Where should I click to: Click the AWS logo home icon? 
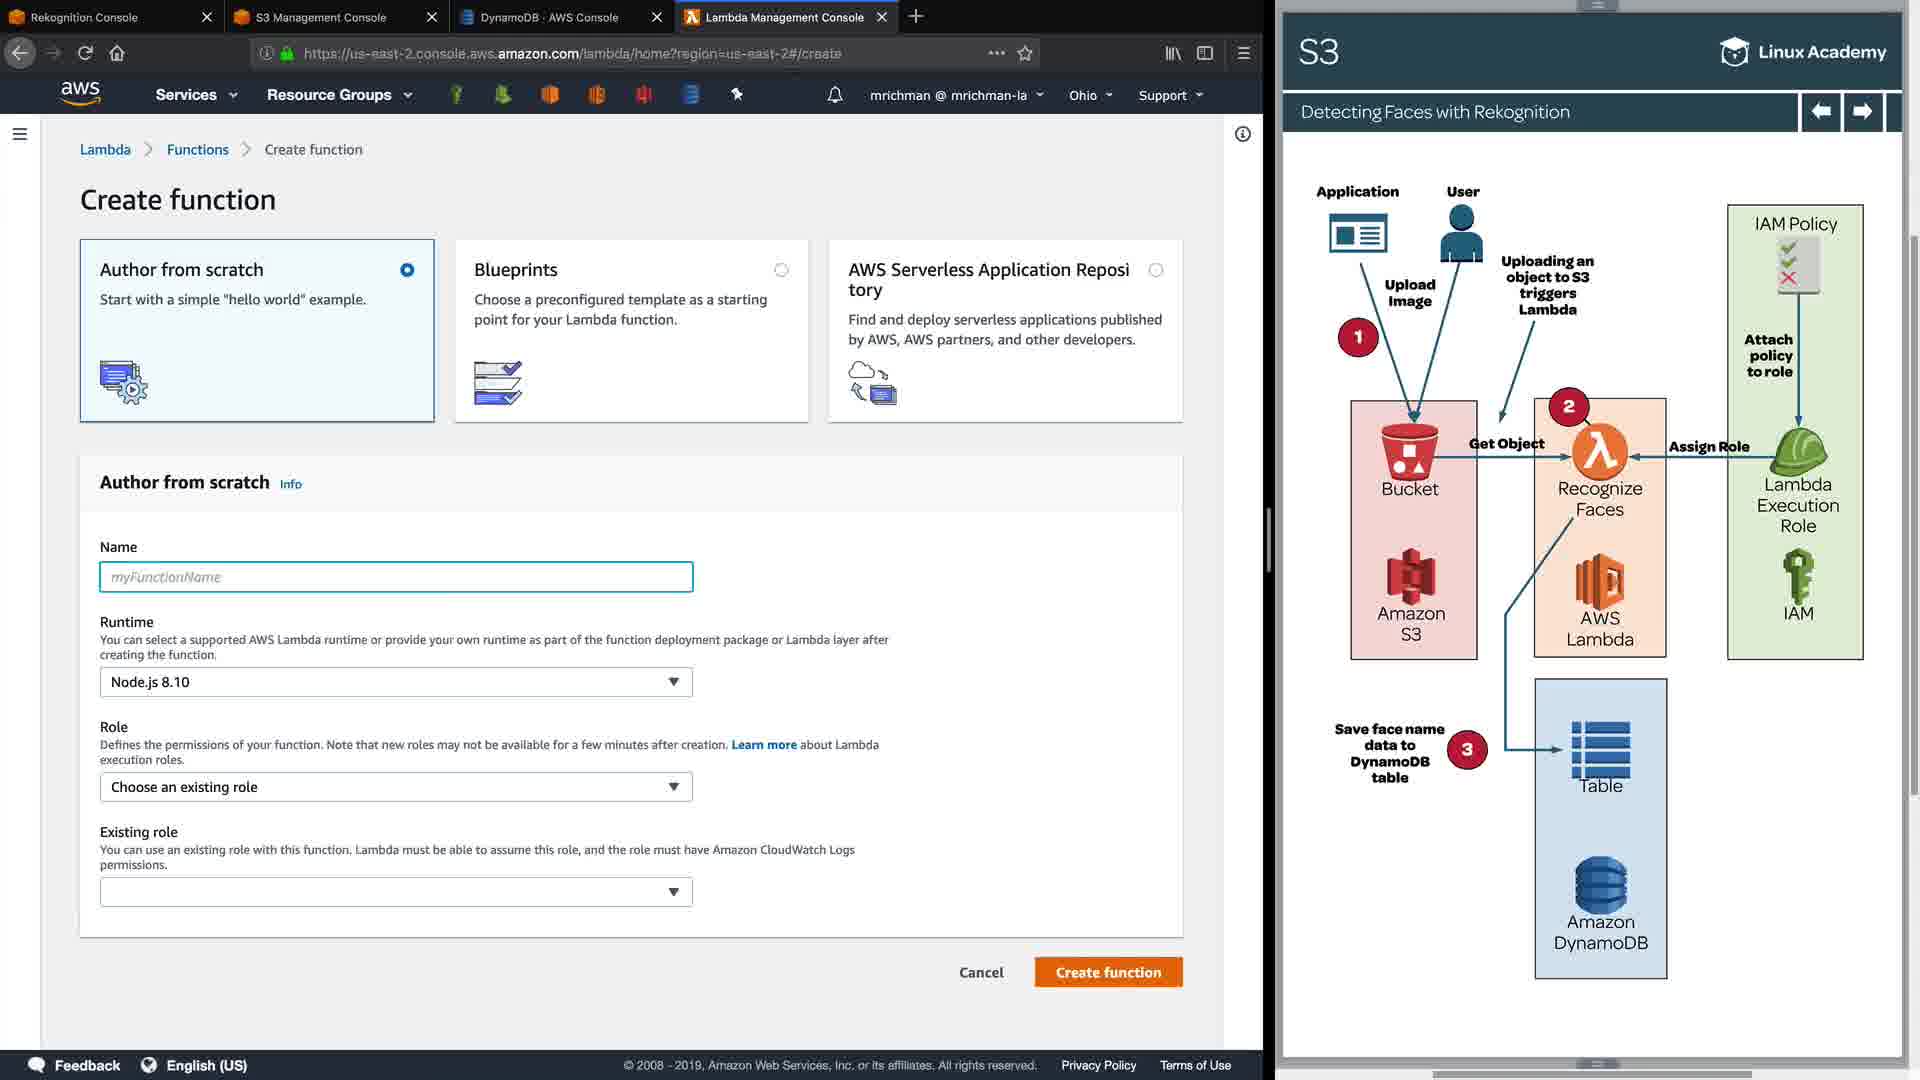(80, 93)
